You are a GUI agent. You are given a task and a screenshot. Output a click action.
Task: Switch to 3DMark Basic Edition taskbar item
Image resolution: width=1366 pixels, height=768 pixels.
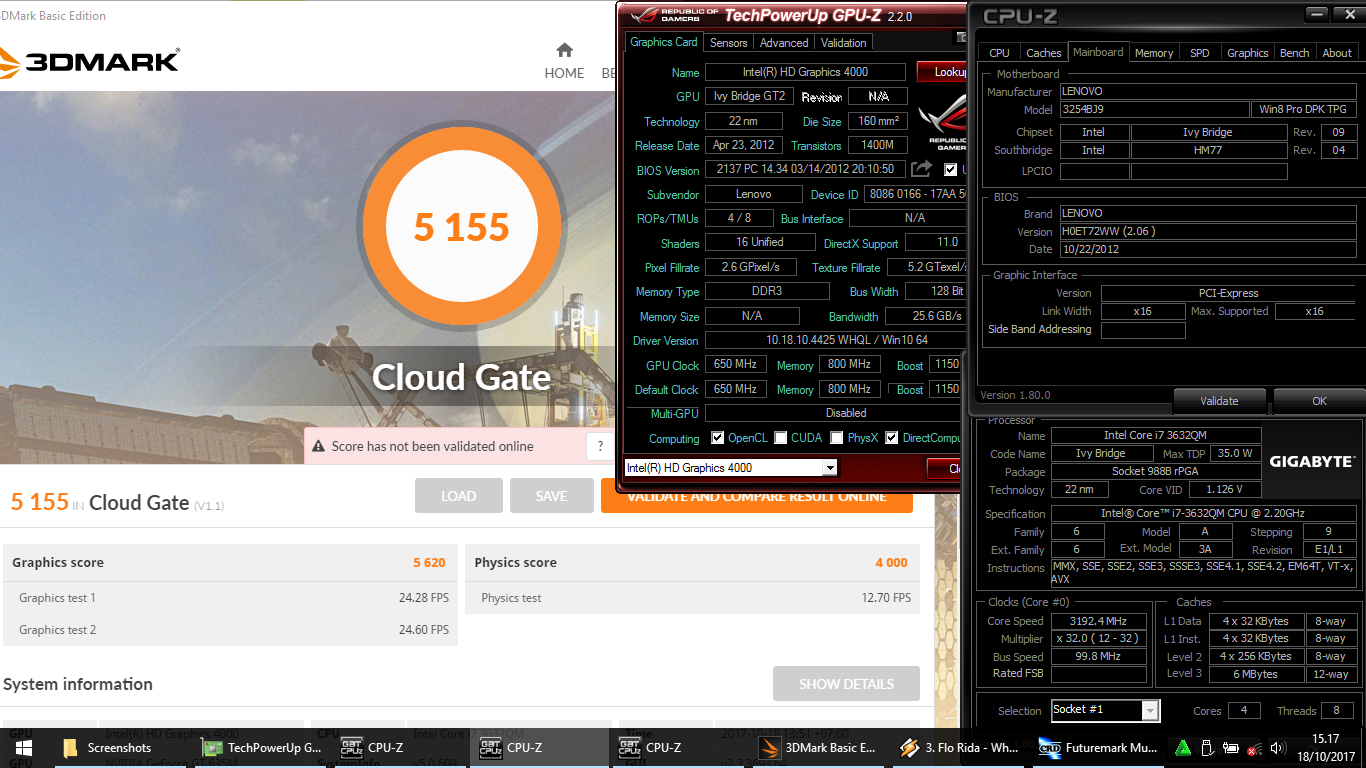click(818, 747)
